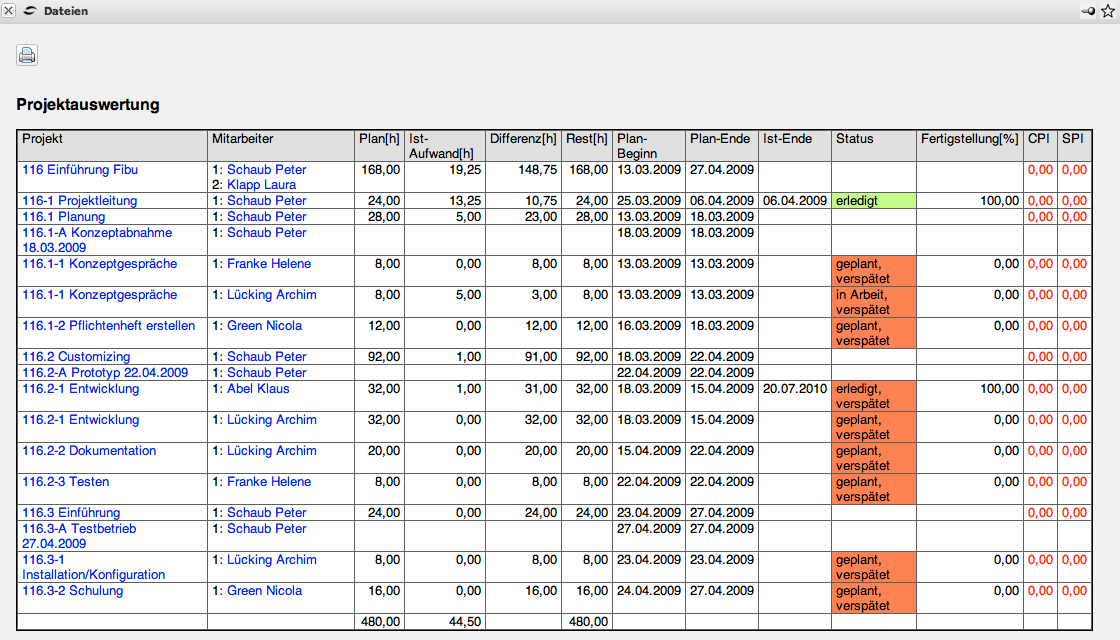
Task: Click the 'in Arbeit, verspätet' status cell
Action: pos(872,302)
